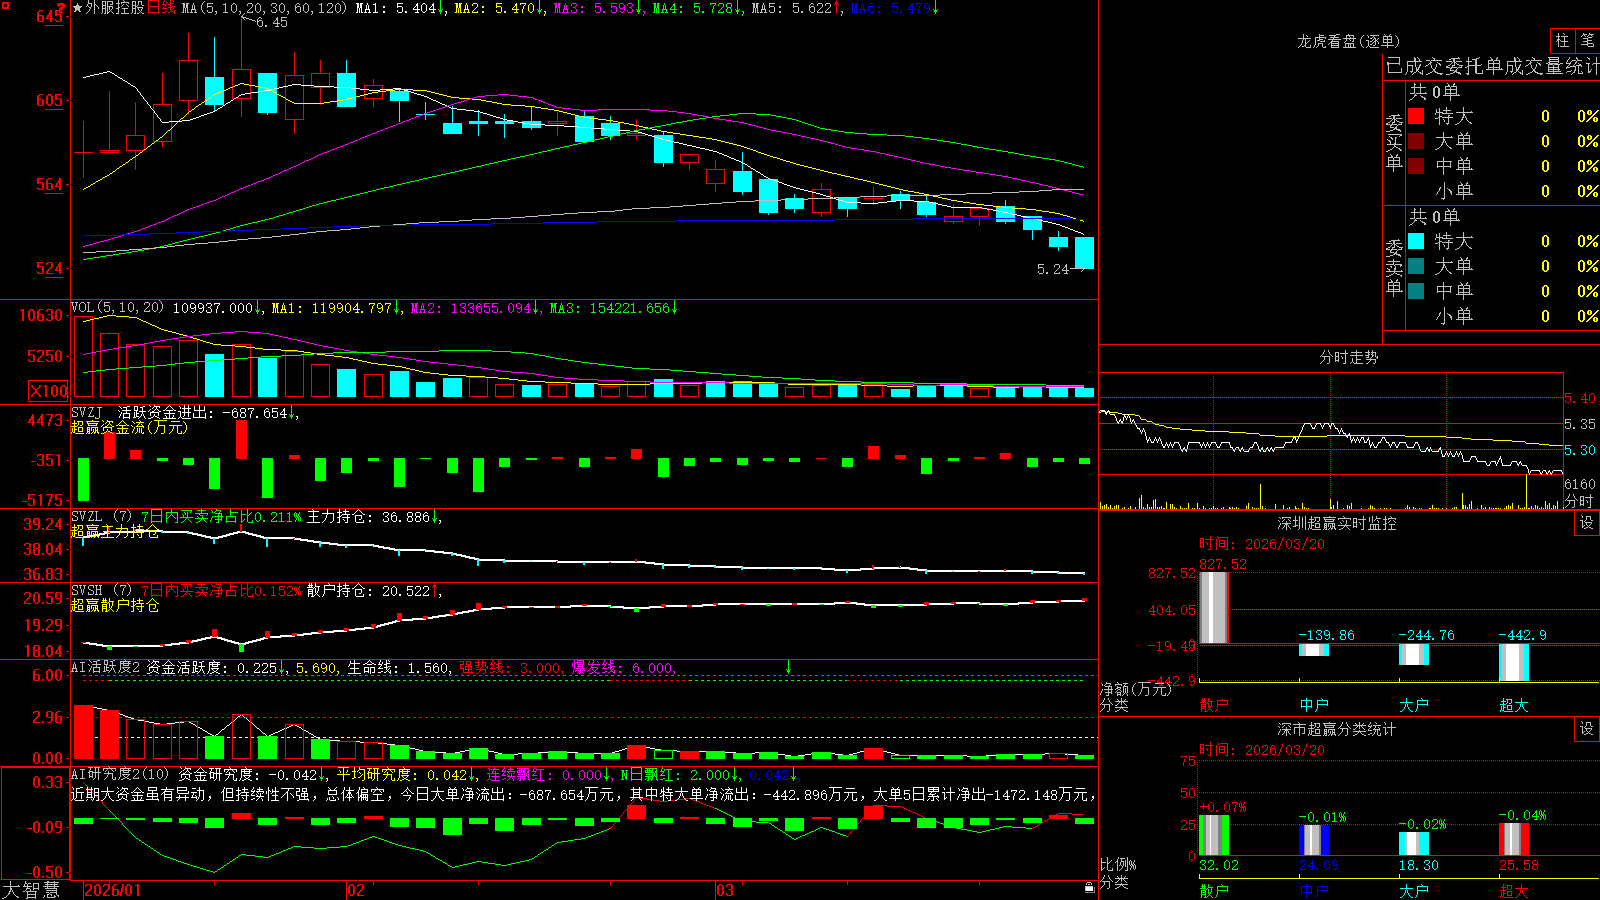This screenshot has height=900, width=1600.
Task: Click the 超赢散户持仓 label
Action: pos(115,605)
